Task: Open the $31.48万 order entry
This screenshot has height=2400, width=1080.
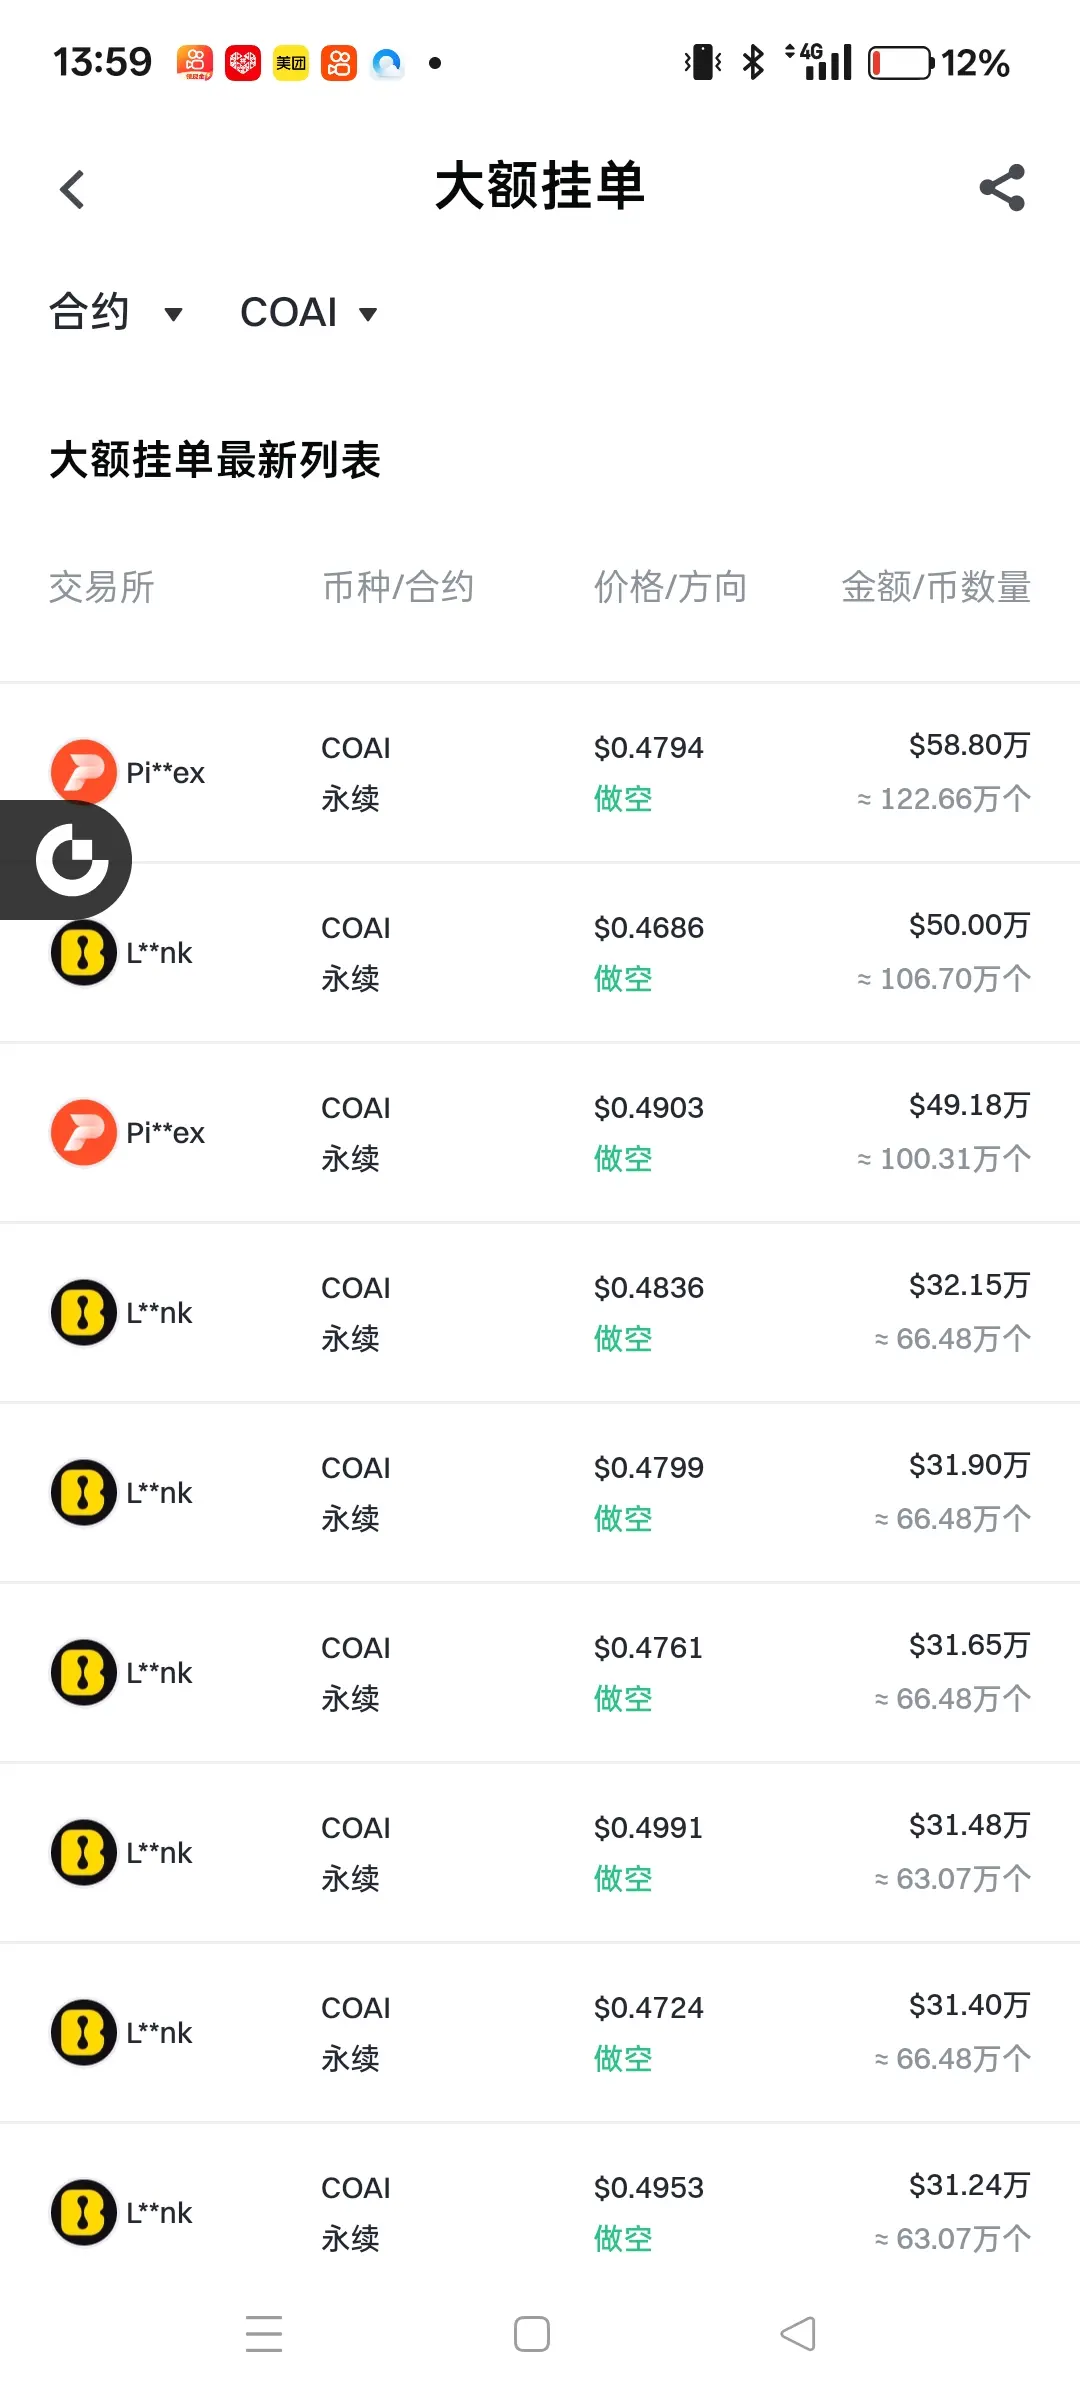Action: click(968, 1825)
